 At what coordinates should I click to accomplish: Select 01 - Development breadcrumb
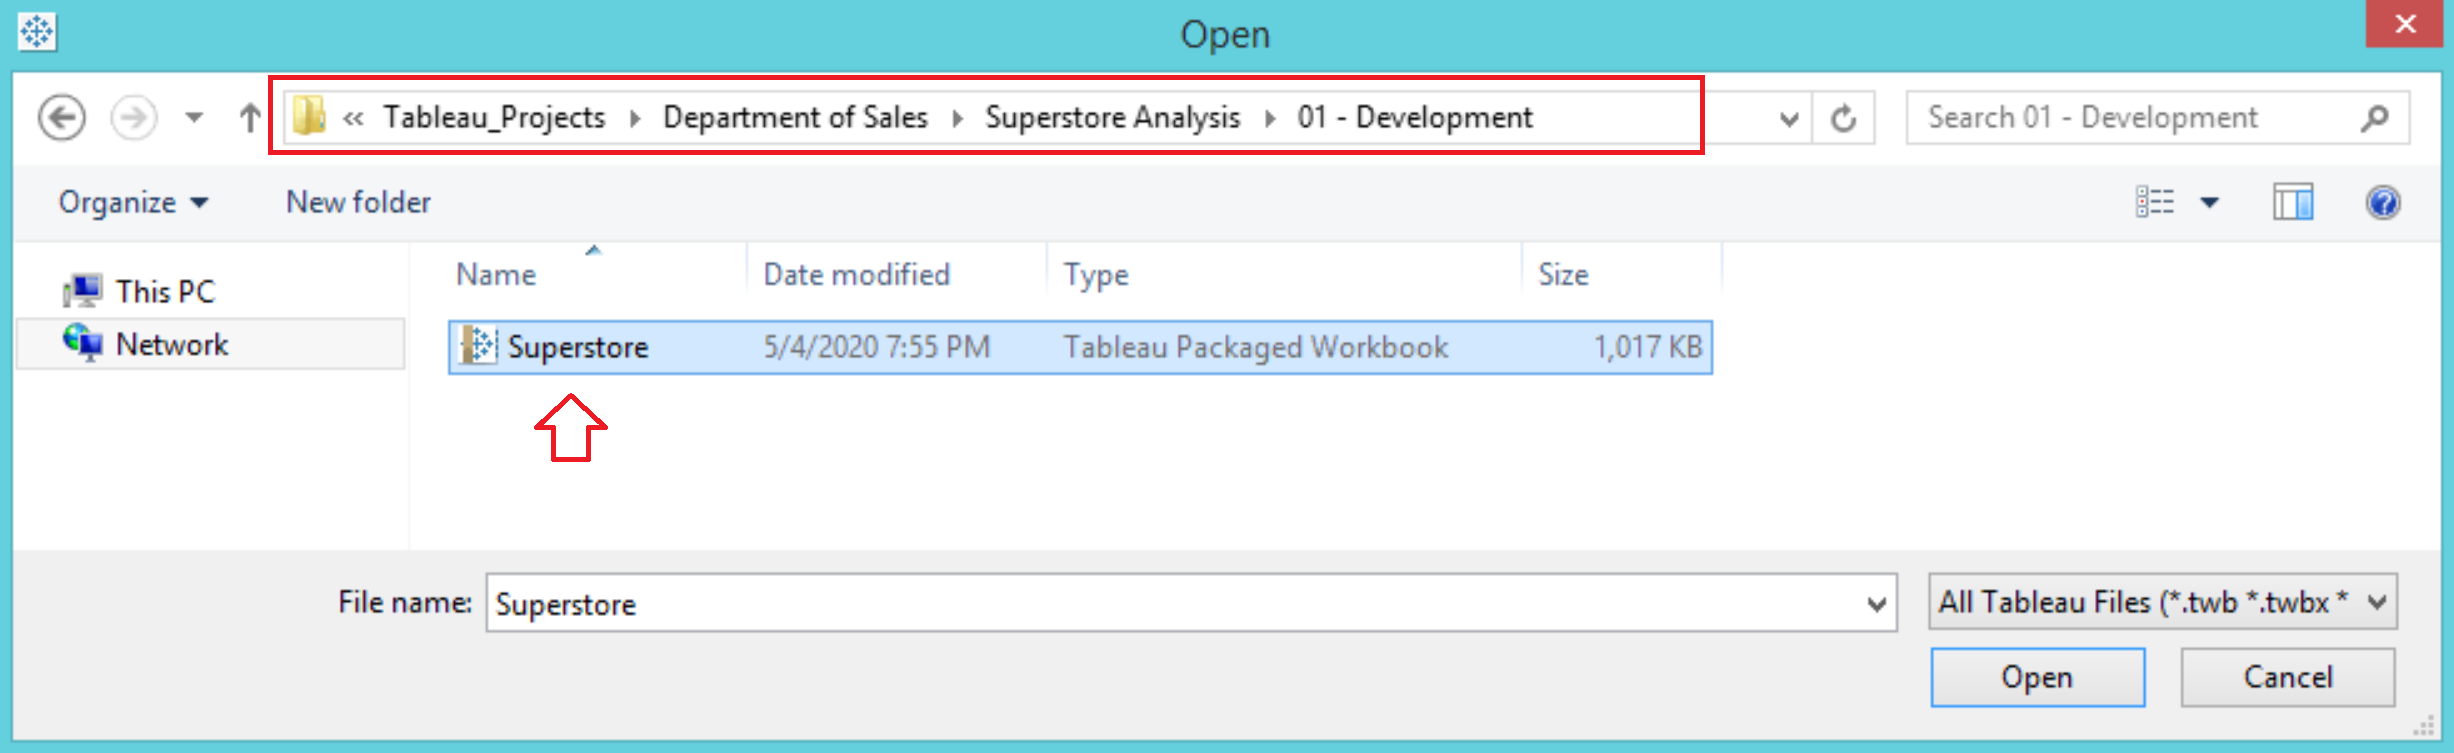[x=1415, y=117]
